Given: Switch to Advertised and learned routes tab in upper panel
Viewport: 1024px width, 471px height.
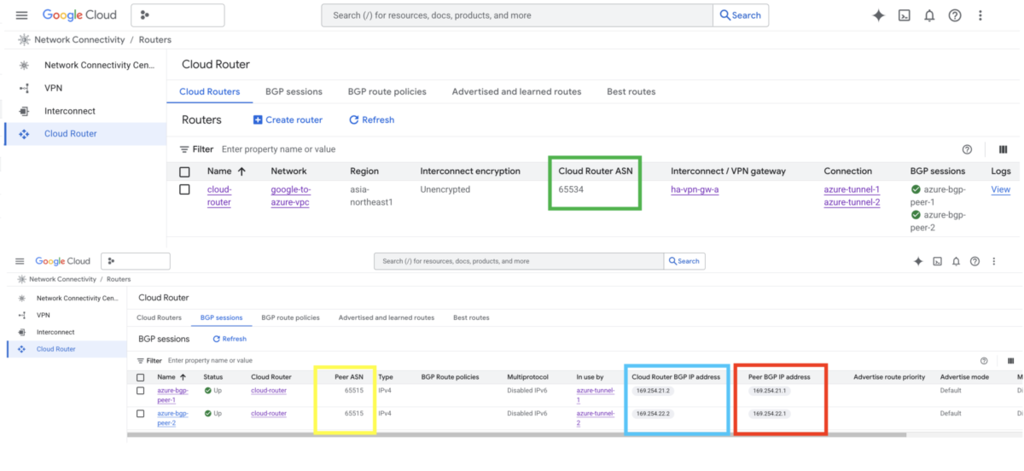Looking at the screenshot, I should point(517,91).
